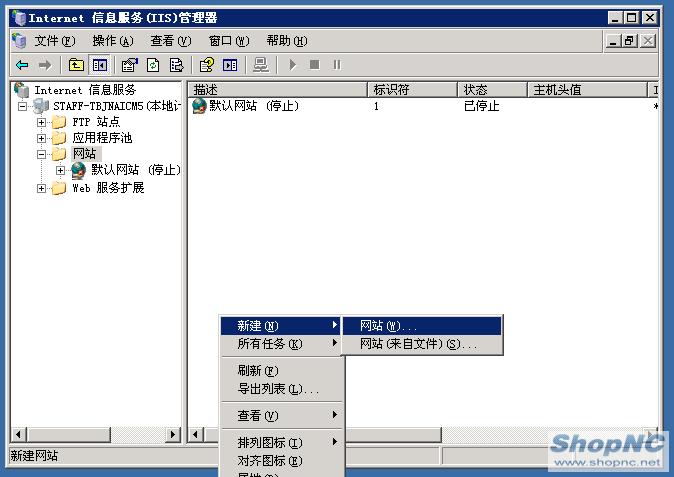This screenshot has width=674, height=477.
Task: Click the tree pane horizontal scrollbar thumb
Action: 68,434
